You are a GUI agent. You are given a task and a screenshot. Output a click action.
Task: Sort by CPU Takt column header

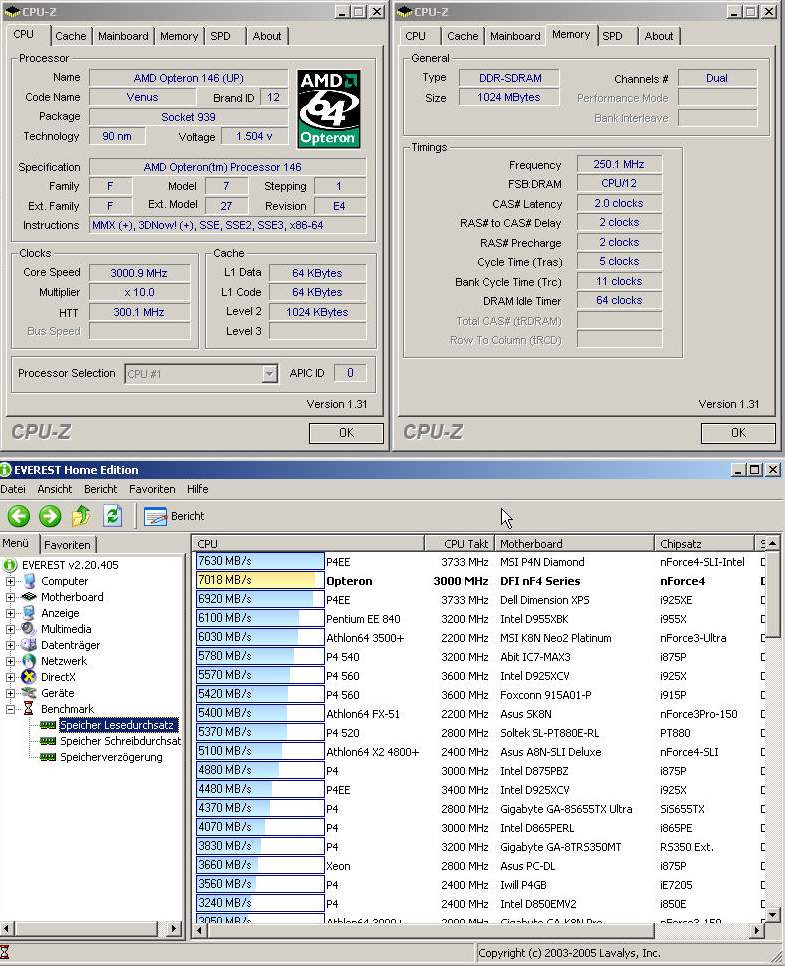coord(460,544)
